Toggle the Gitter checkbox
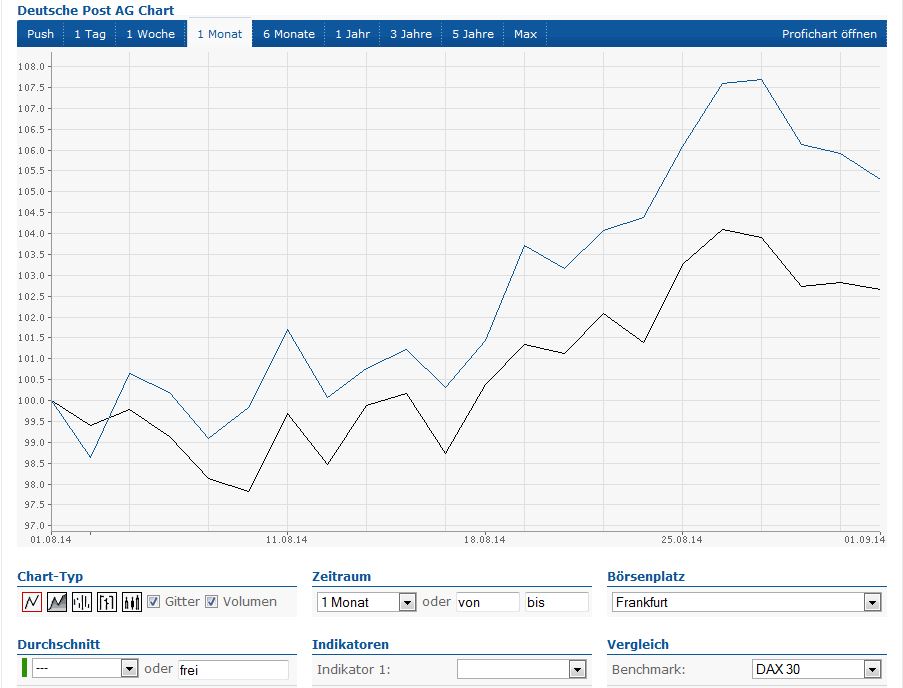903x688 pixels. 153,602
